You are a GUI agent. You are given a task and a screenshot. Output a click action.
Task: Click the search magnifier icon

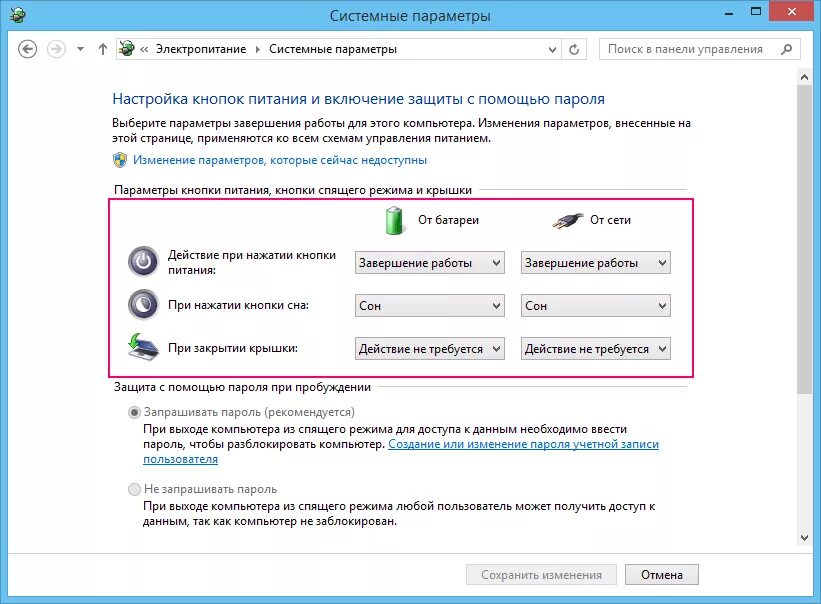click(786, 49)
